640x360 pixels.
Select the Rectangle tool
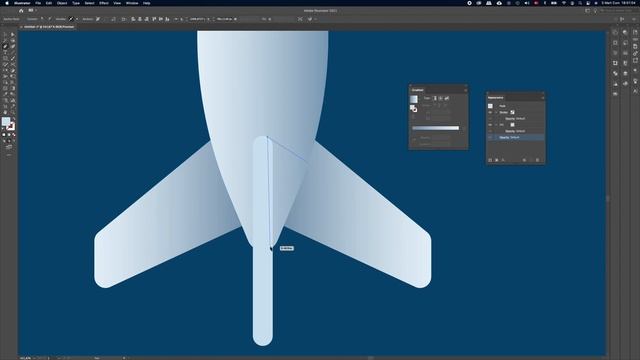coord(5,58)
